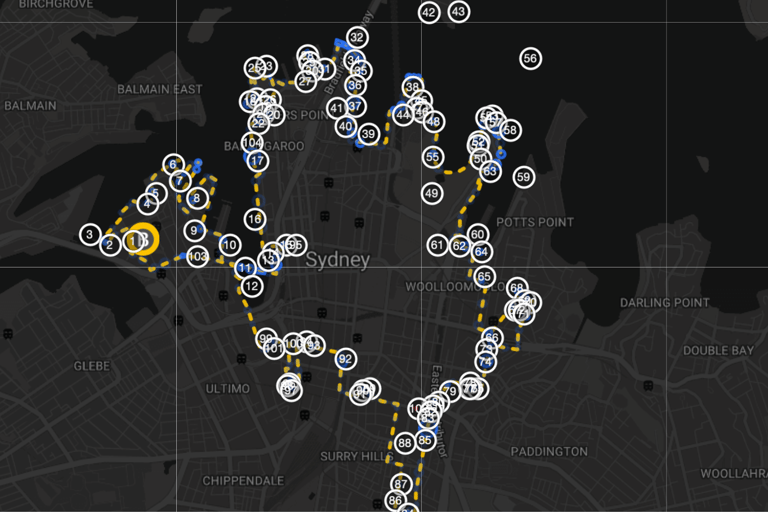Select the DARLING POINT suburb label
The width and height of the screenshot is (768, 512).
pos(665,302)
